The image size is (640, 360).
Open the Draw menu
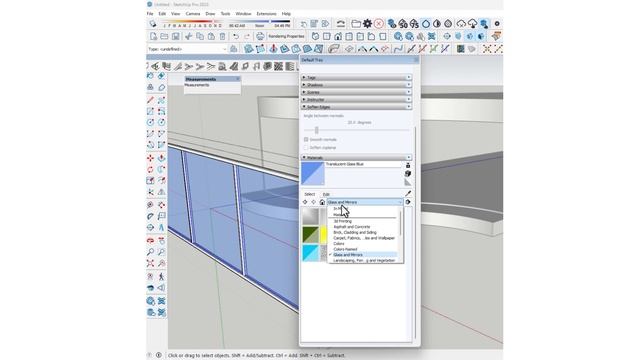click(x=210, y=14)
